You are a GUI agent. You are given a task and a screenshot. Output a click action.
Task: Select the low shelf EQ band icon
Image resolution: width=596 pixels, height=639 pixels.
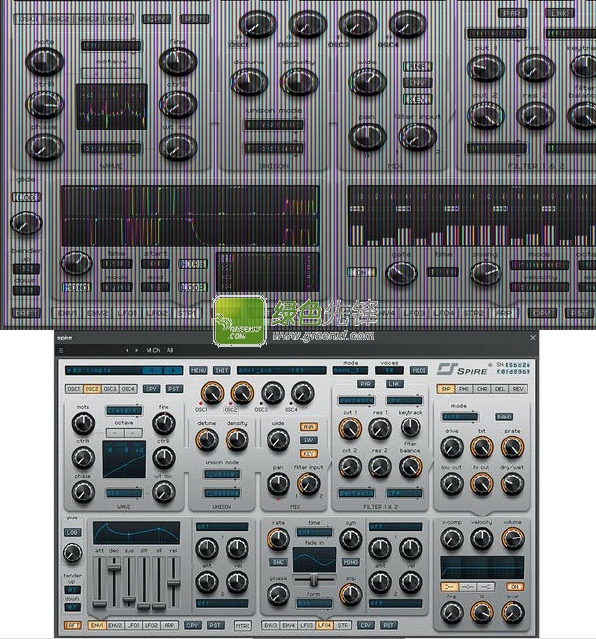tap(450, 586)
